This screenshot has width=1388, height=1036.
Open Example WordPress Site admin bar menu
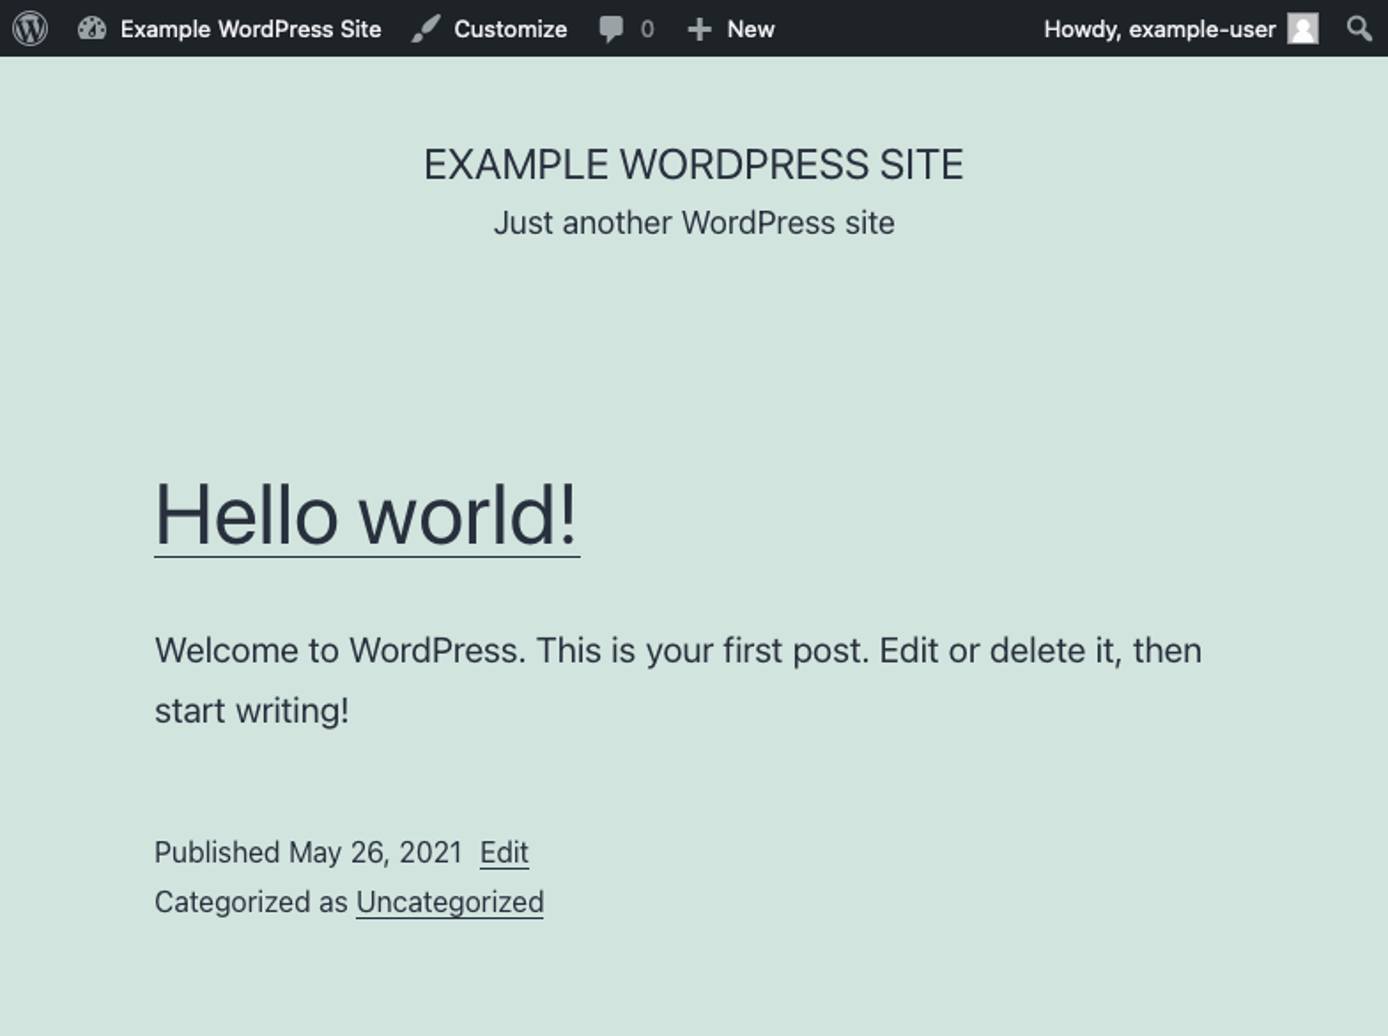point(250,29)
